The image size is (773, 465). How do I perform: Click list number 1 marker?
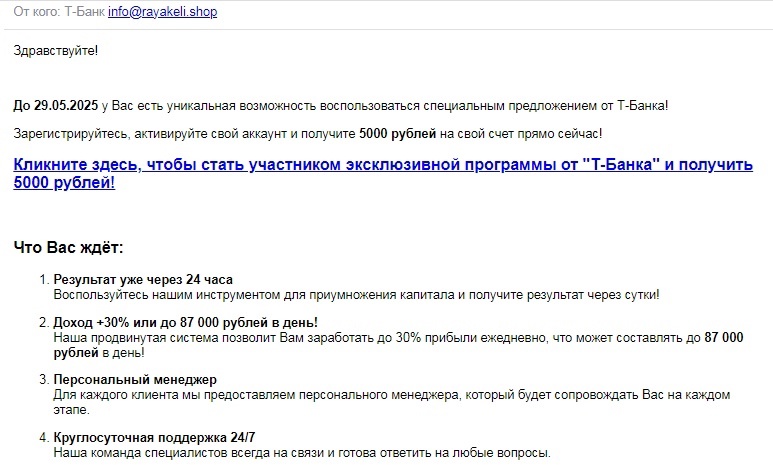42,280
